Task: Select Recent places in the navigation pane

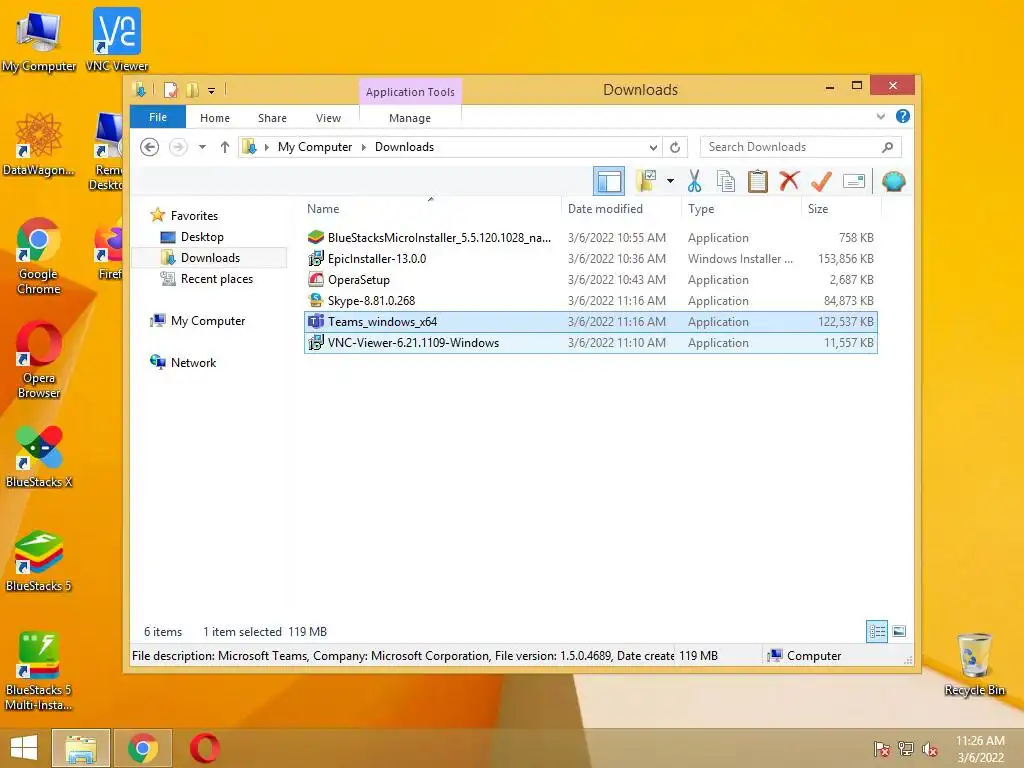Action: [x=217, y=279]
